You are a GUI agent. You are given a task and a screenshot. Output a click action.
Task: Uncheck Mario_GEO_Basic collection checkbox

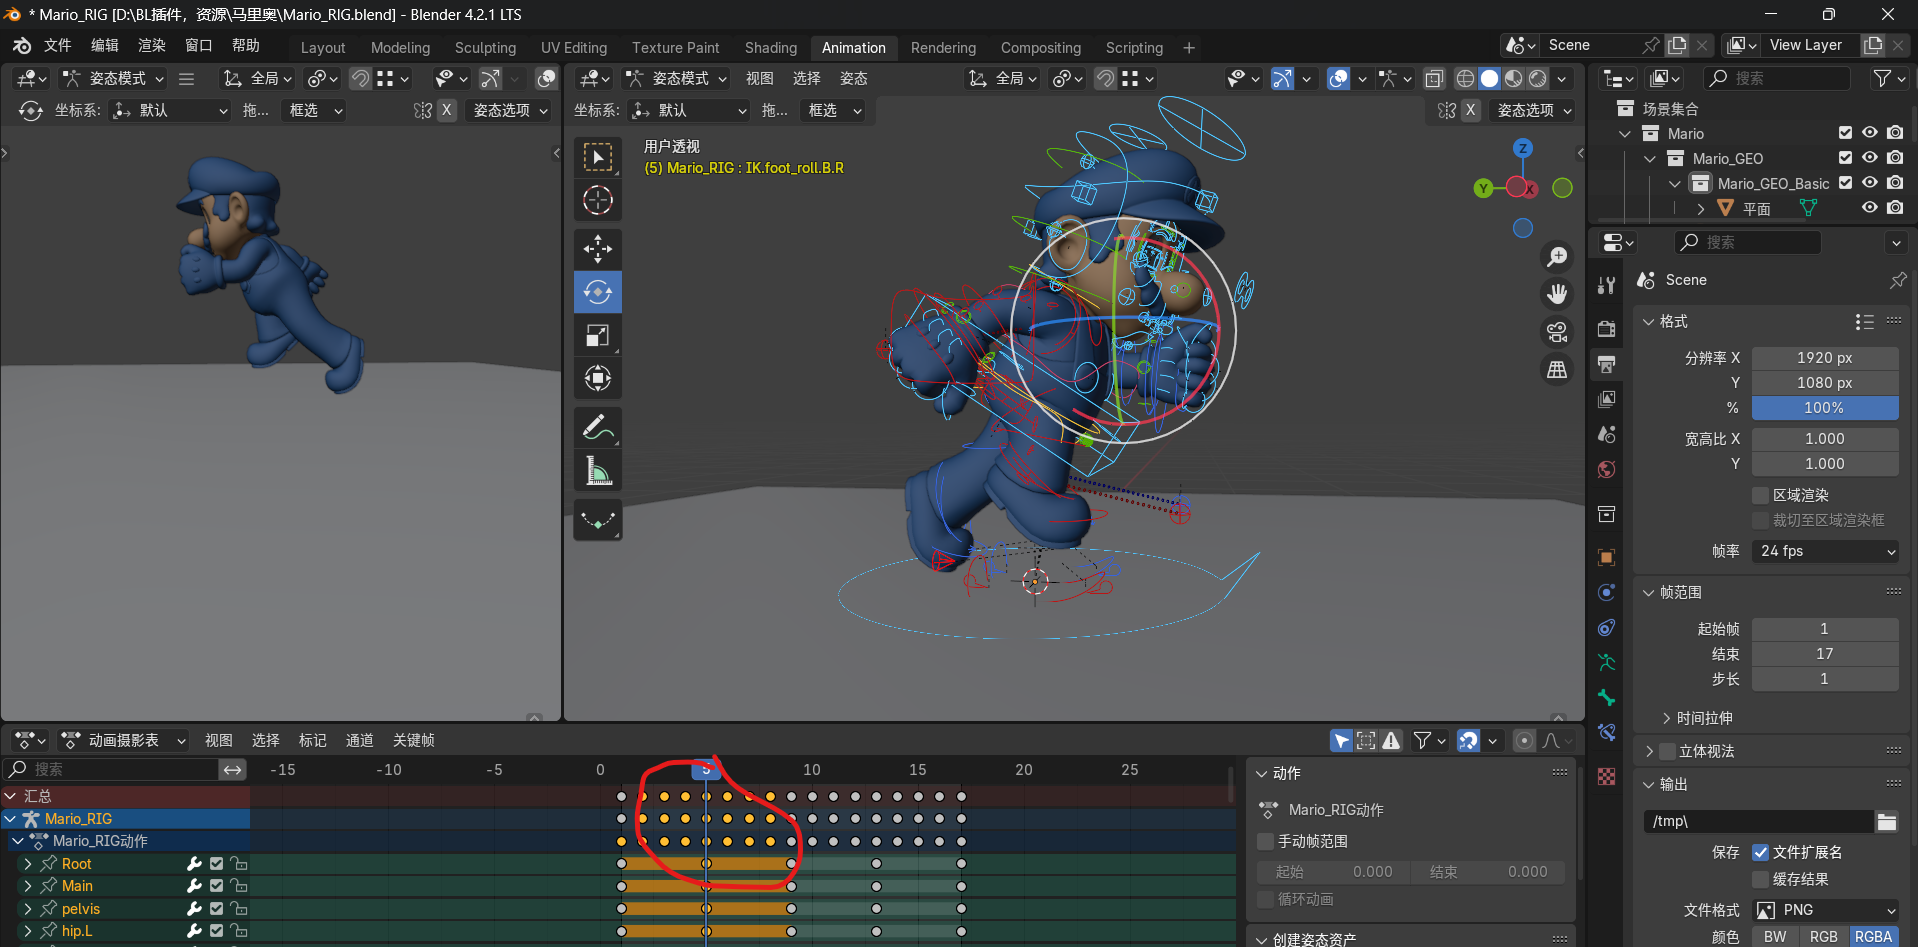(1845, 183)
